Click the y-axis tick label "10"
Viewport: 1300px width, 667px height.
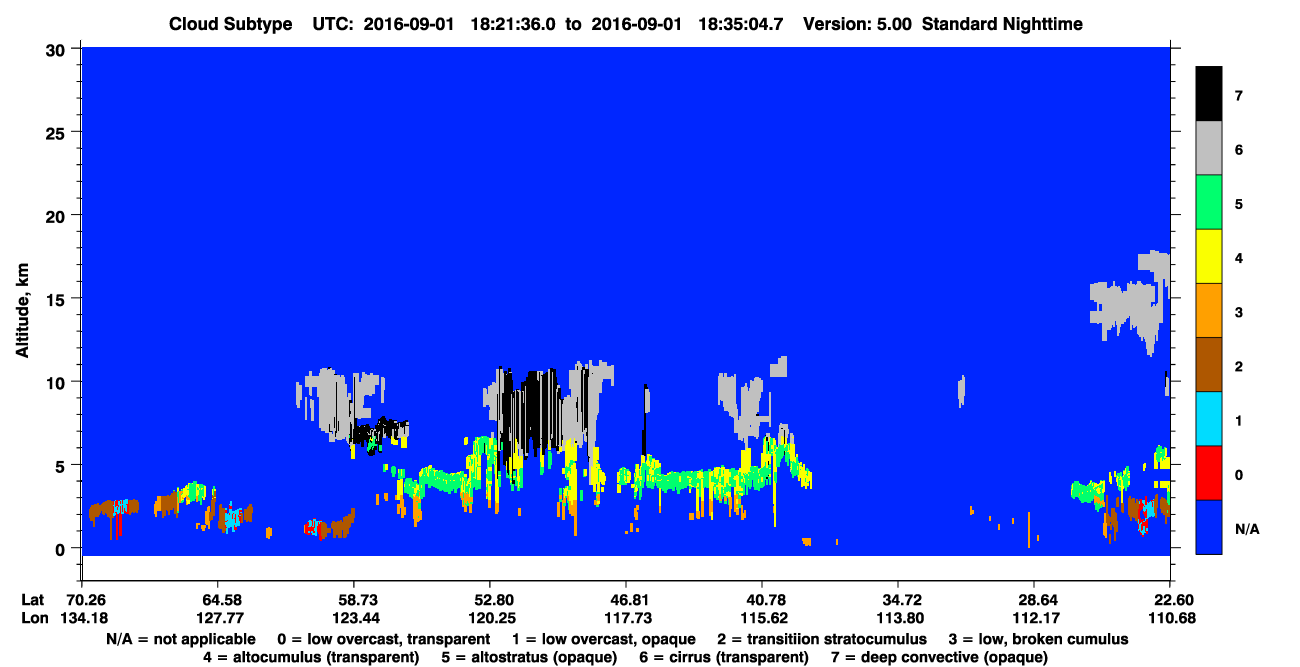[58, 382]
